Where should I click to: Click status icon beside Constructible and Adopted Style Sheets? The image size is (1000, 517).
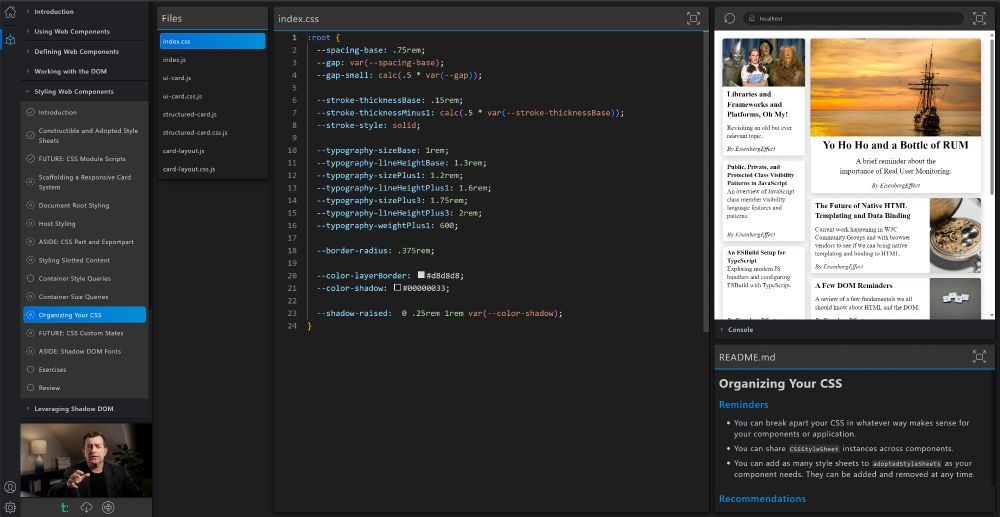click(30, 135)
